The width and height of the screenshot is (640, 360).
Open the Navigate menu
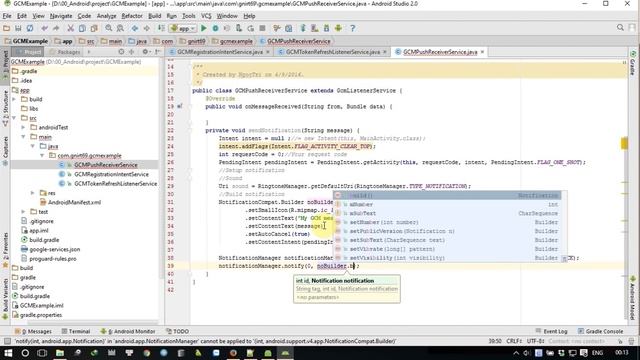[x=61, y=16]
